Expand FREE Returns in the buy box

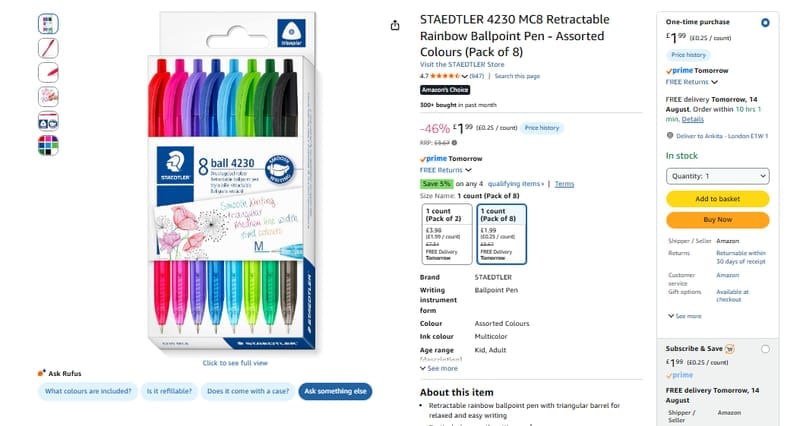(x=692, y=82)
